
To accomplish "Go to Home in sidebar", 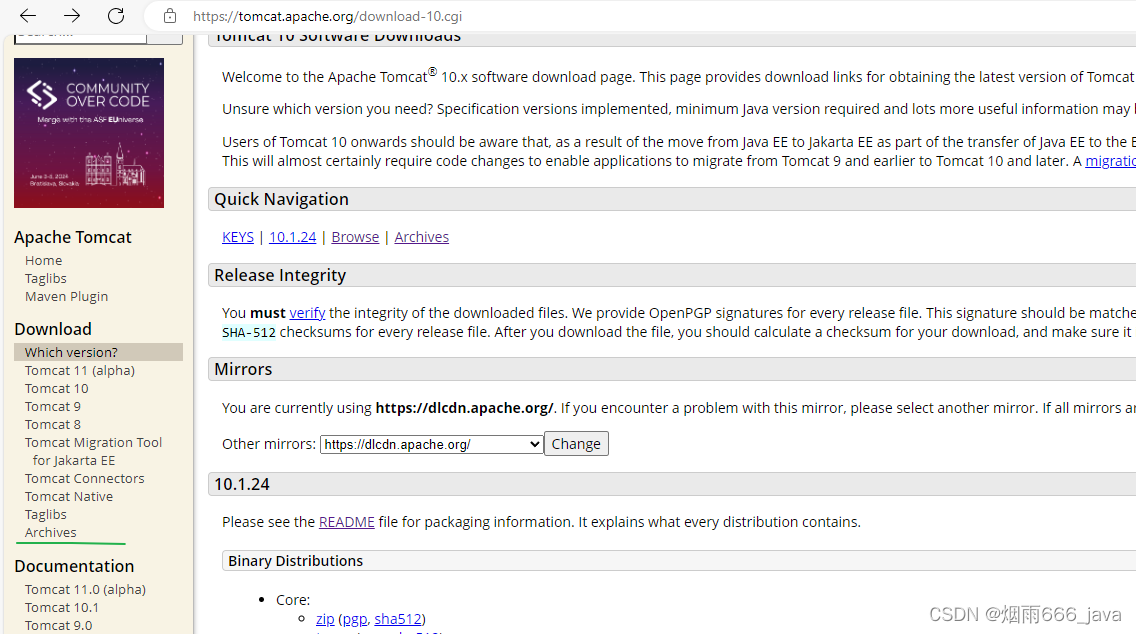I will pyautogui.click(x=43, y=260).
